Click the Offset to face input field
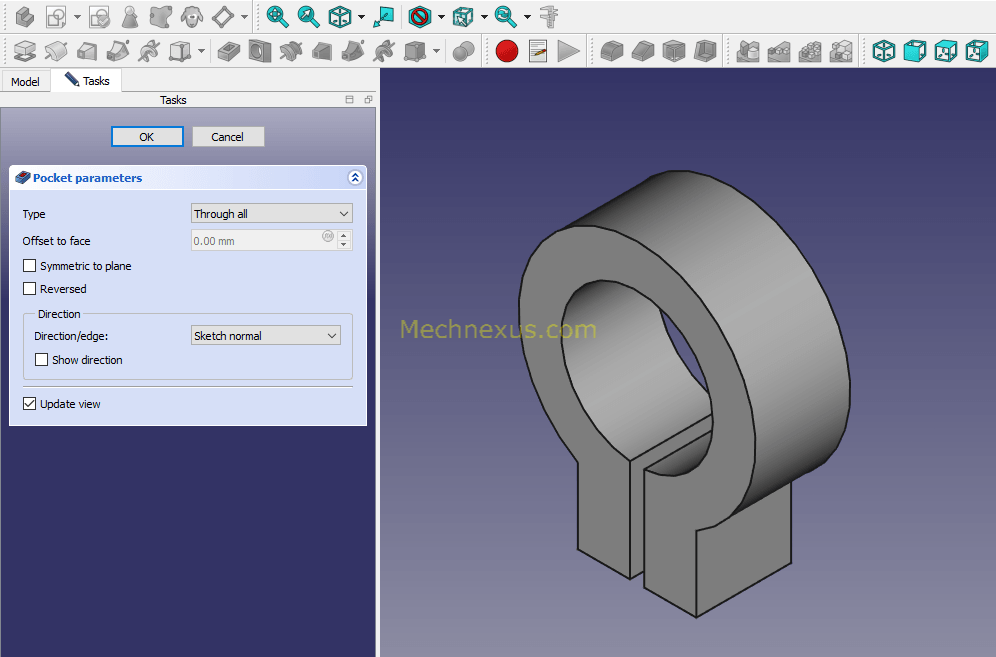 [x=255, y=241]
